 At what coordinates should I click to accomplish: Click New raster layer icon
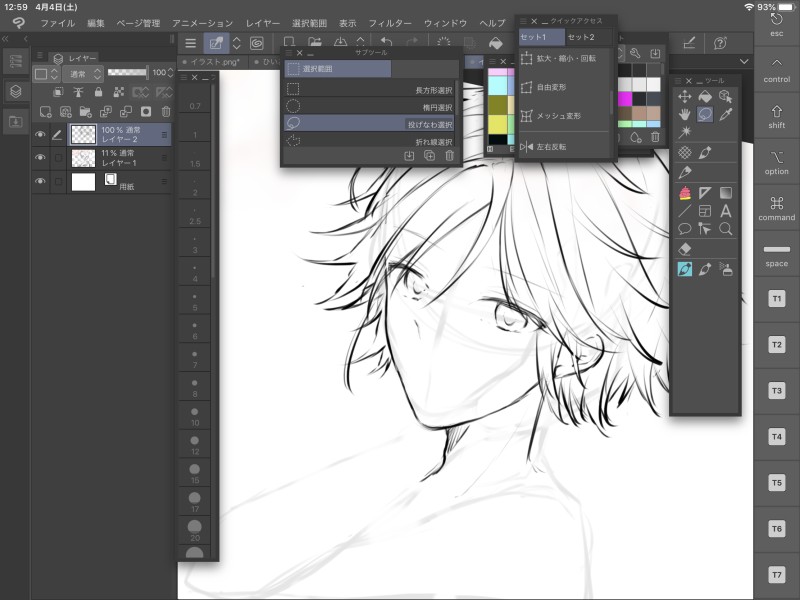coord(45,112)
